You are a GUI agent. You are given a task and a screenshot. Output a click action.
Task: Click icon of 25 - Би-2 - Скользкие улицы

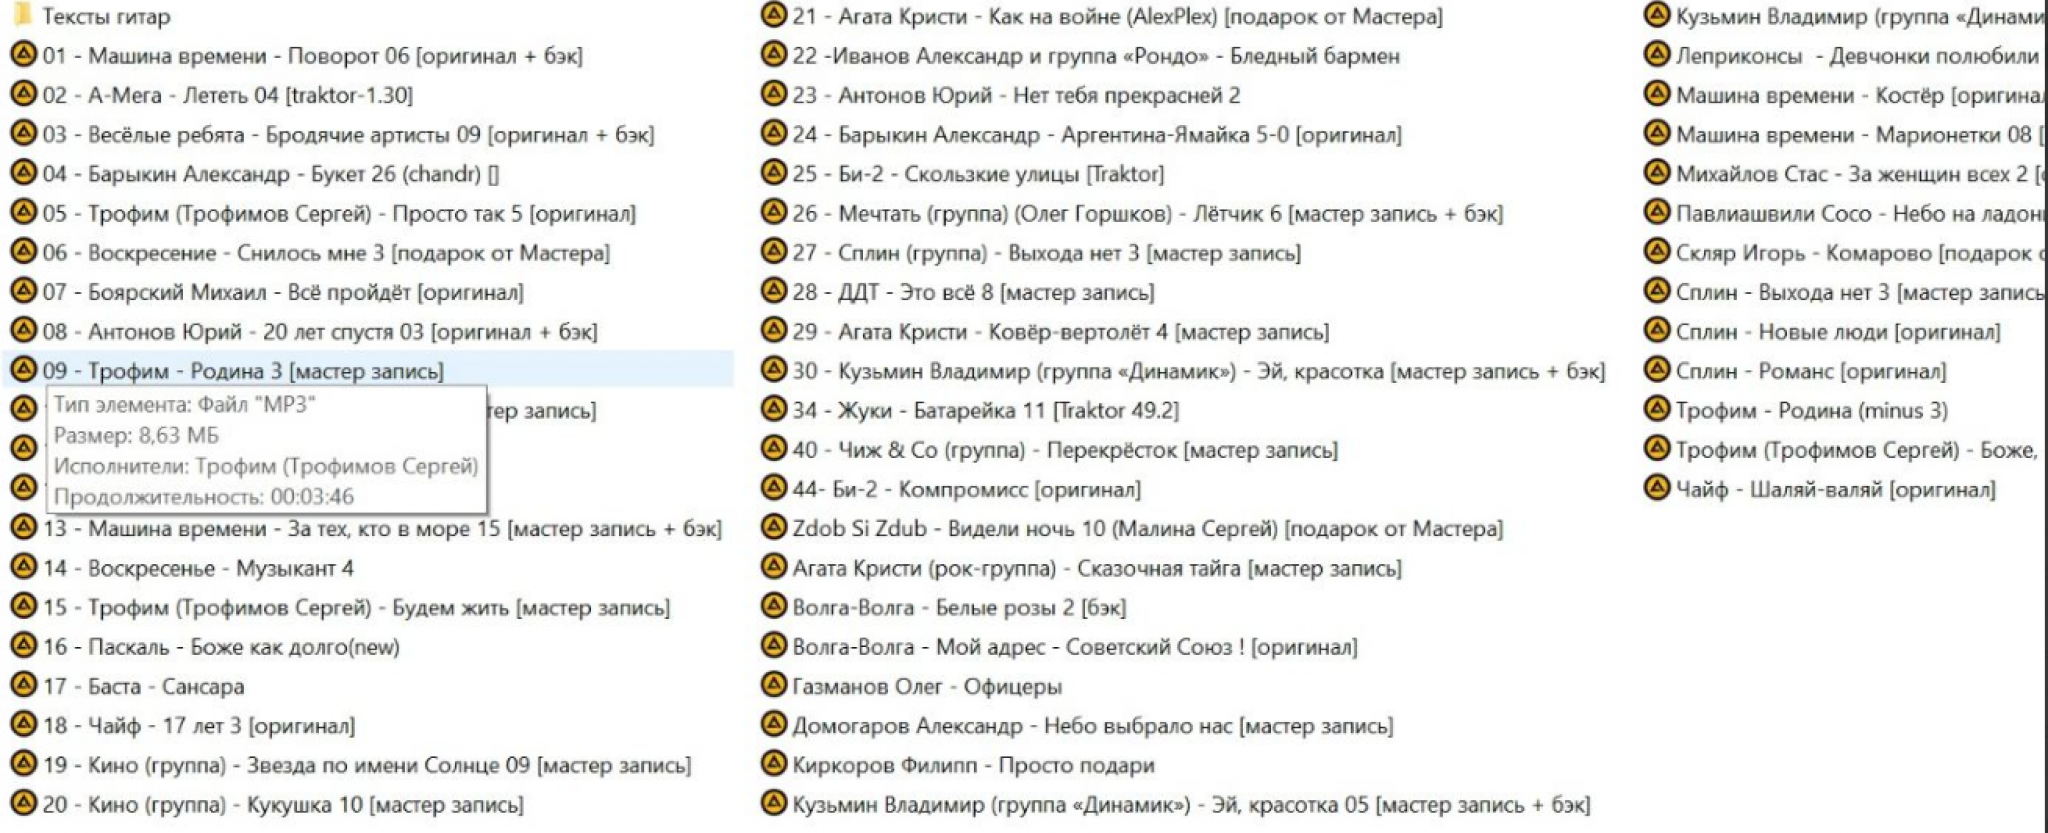[x=774, y=172]
